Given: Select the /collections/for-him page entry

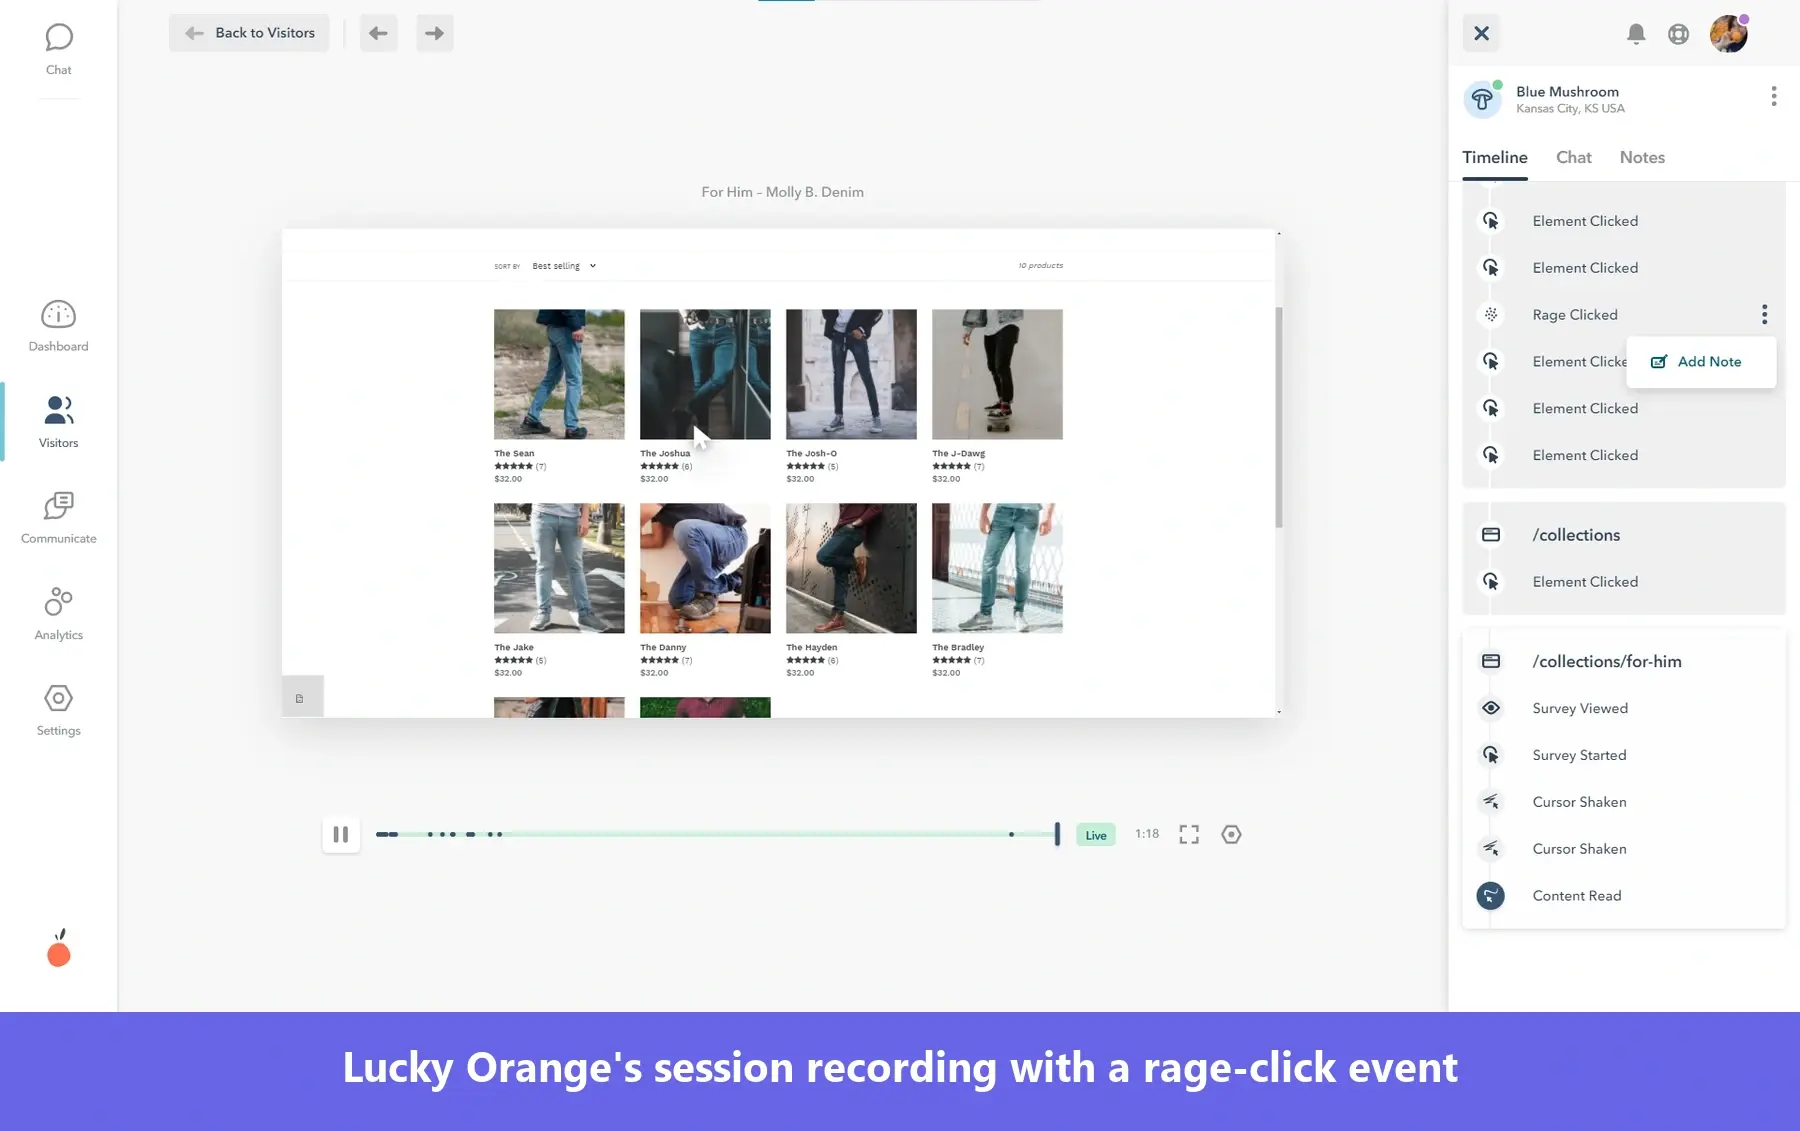Looking at the screenshot, I should pyautogui.click(x=1606, y=662).
